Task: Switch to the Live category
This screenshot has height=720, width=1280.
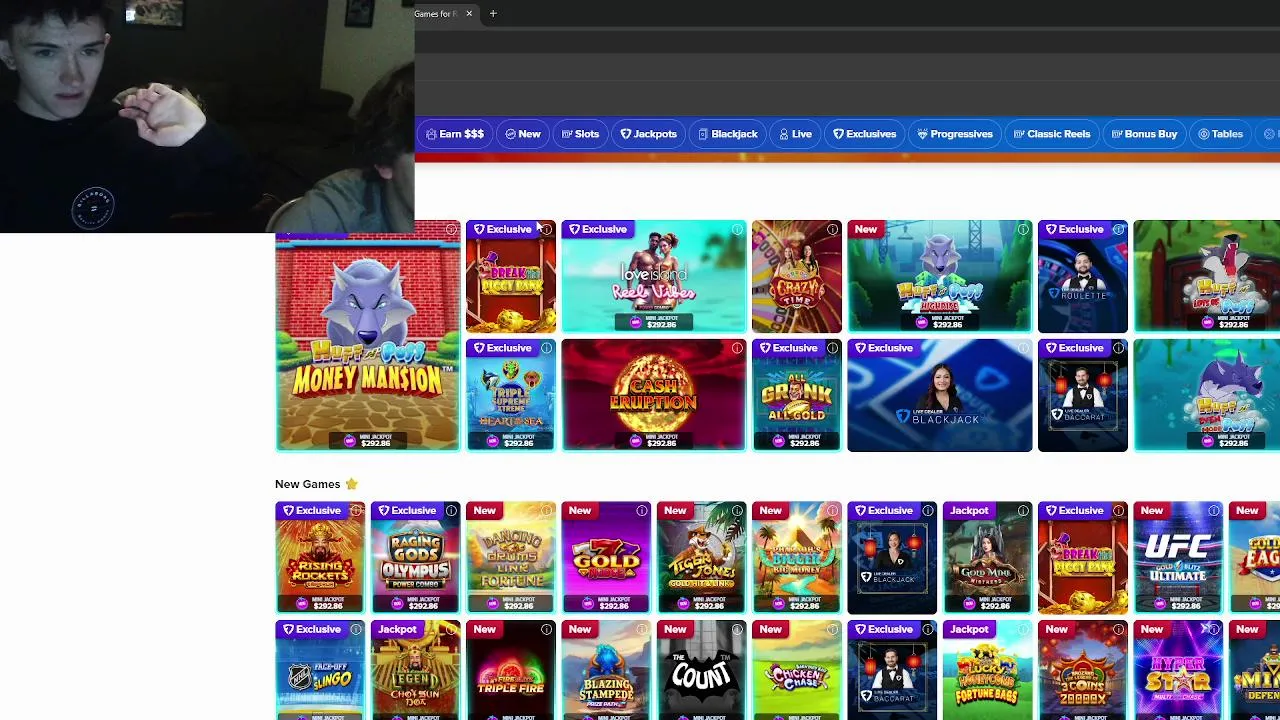Action: tap(796, 134)
